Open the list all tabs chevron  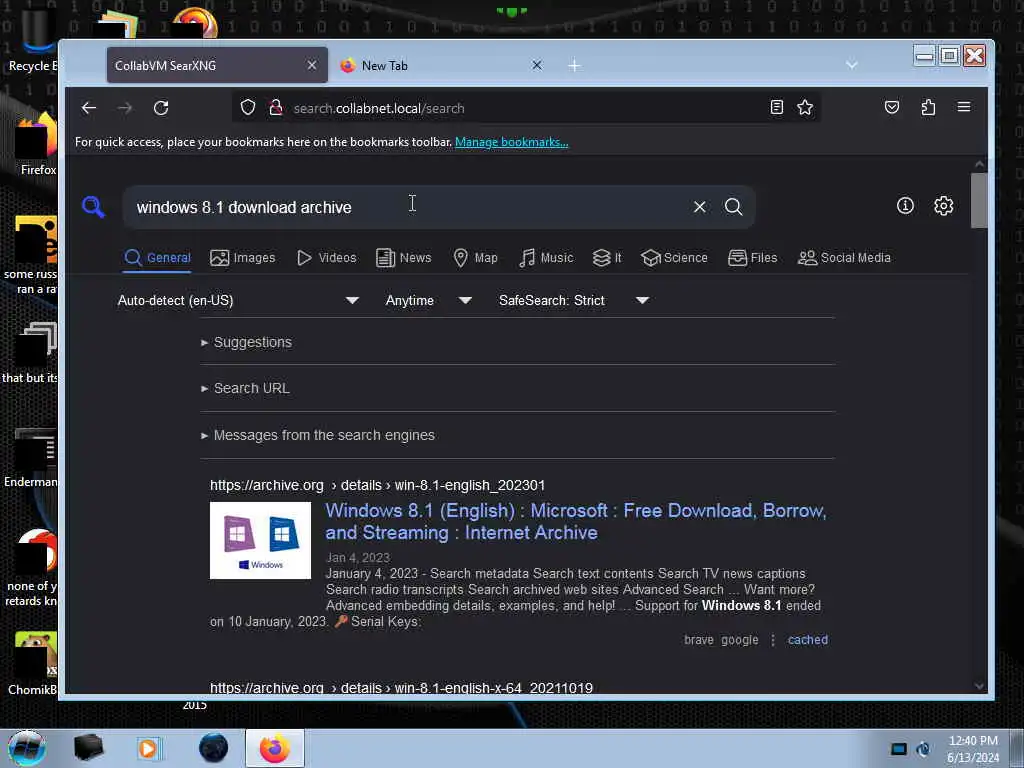851,65
